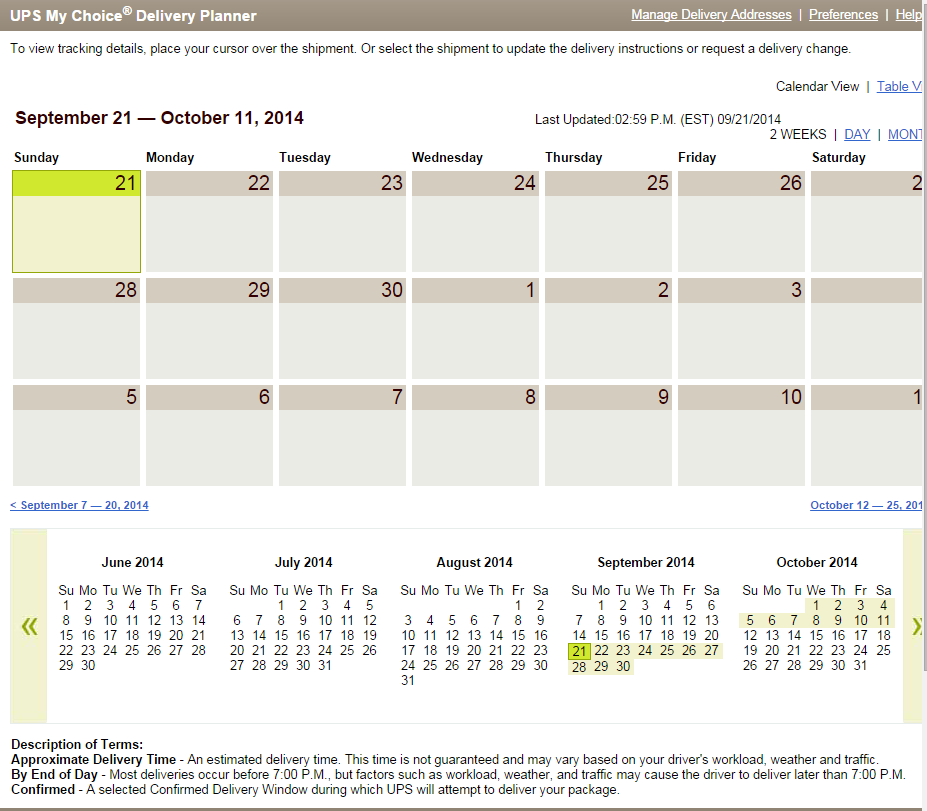Click 30 in September 2014 mini calendar
Image resolution: width=927 pixels, height=811 pixels.
point(623,666)
